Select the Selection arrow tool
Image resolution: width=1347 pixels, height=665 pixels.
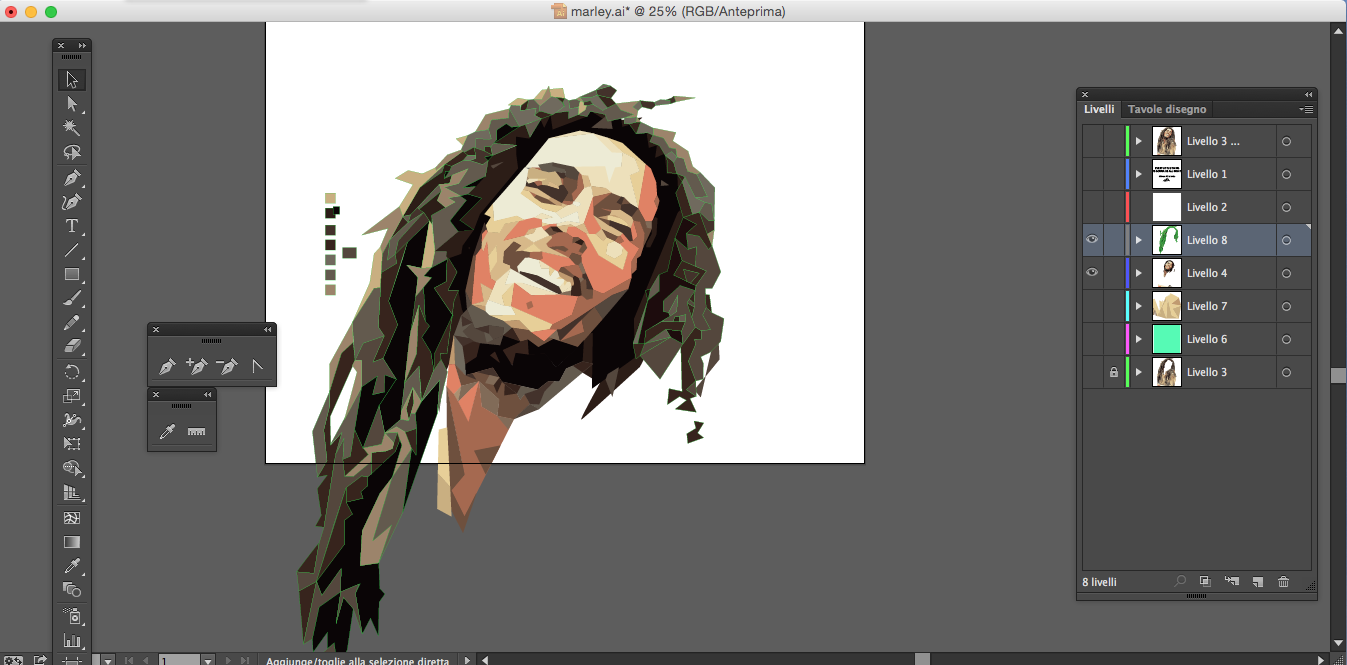point(72,80)
